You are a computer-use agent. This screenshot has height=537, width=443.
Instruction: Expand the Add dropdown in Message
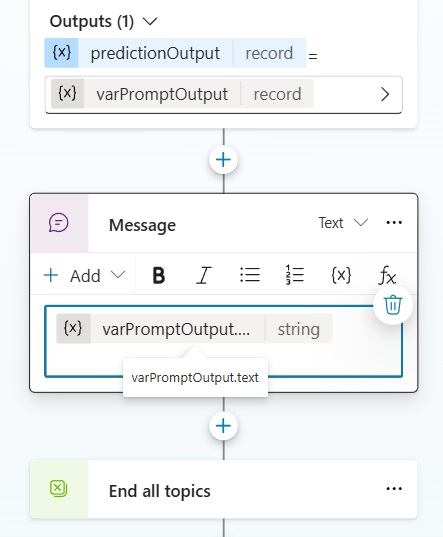click(x=85, y=275)
